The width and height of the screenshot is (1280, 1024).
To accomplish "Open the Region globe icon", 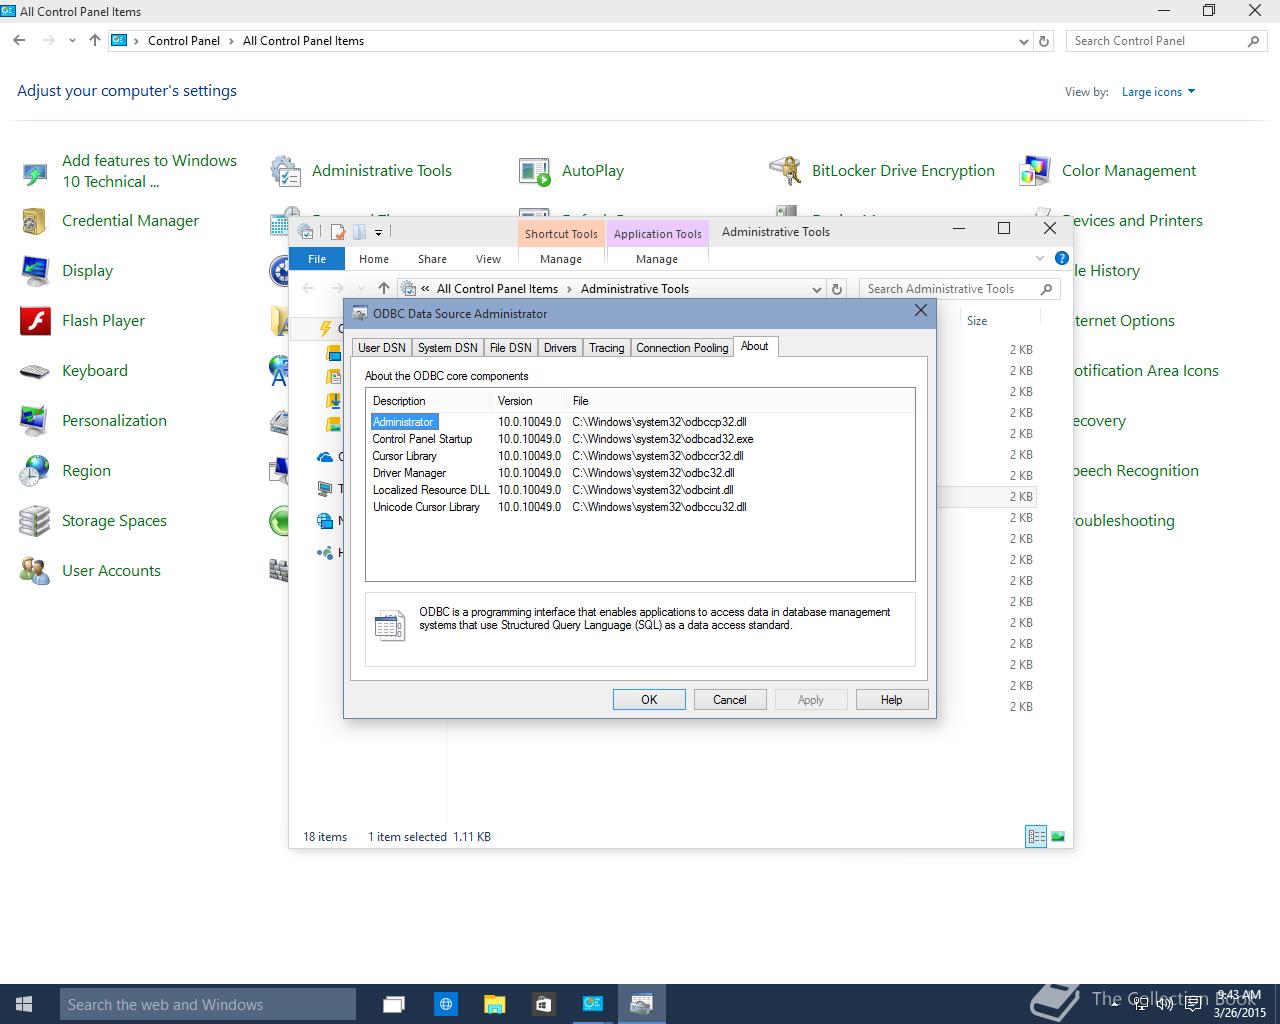I will coord(35,471).
